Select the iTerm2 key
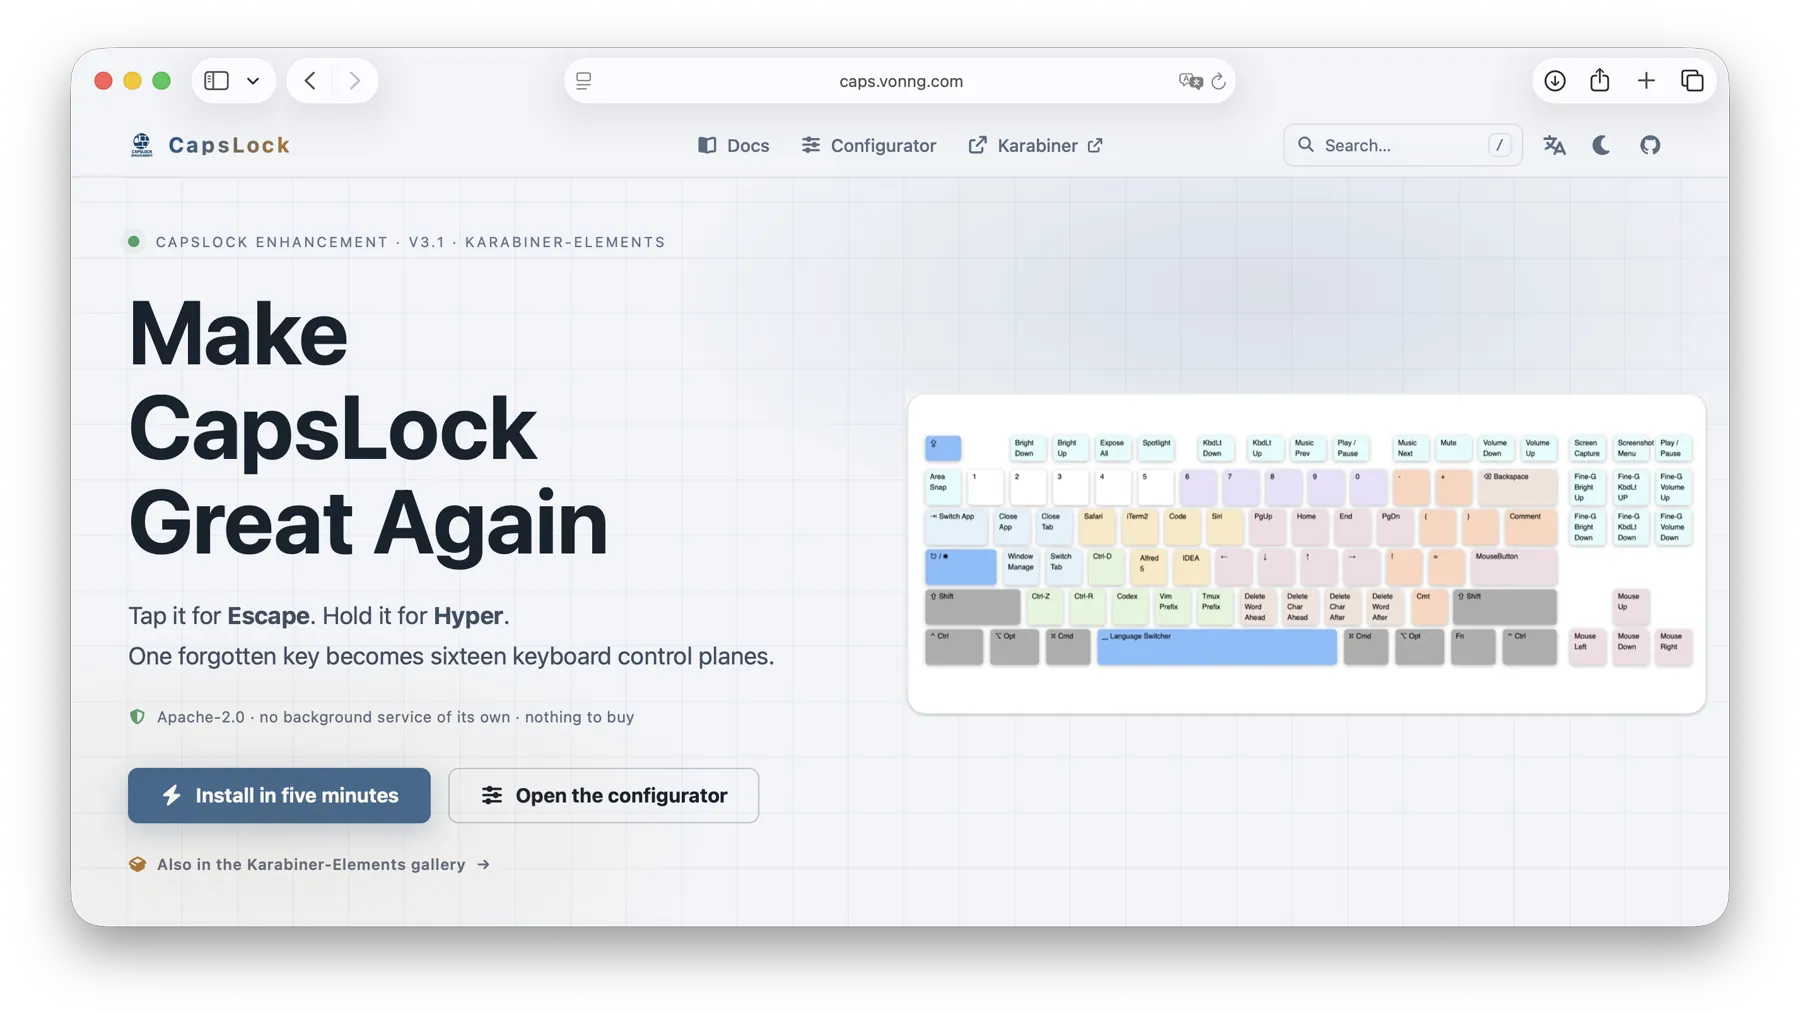Image resolution: width=1800 pixels, height=1013 pixels. (x=1141, y=527)
